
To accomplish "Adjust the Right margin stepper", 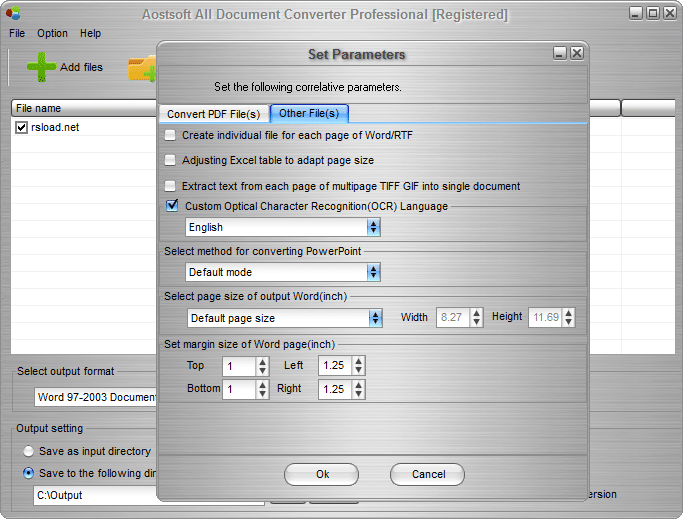I will click(358, 389).
